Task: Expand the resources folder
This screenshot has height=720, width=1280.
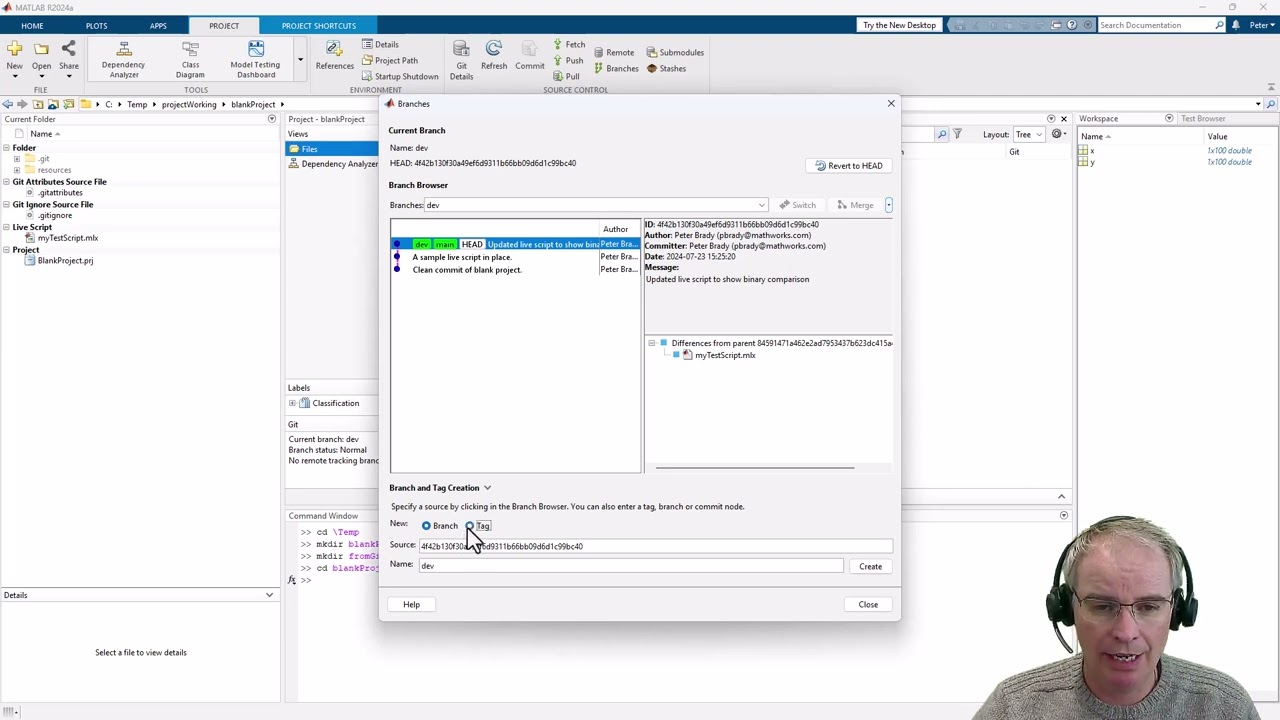Action: coord(17,170)
